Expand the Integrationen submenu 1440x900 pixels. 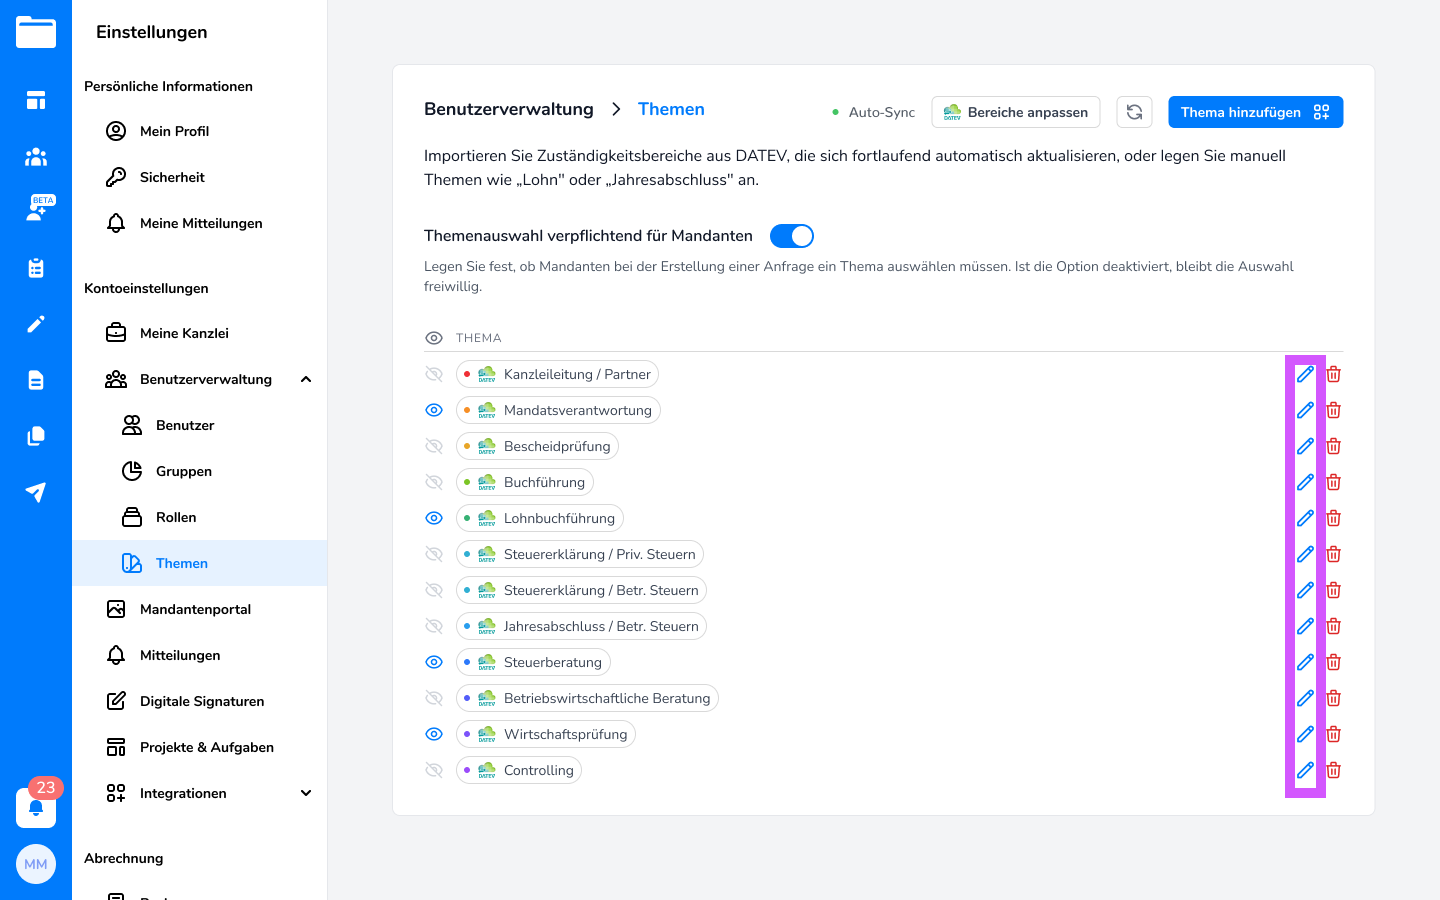306,793
